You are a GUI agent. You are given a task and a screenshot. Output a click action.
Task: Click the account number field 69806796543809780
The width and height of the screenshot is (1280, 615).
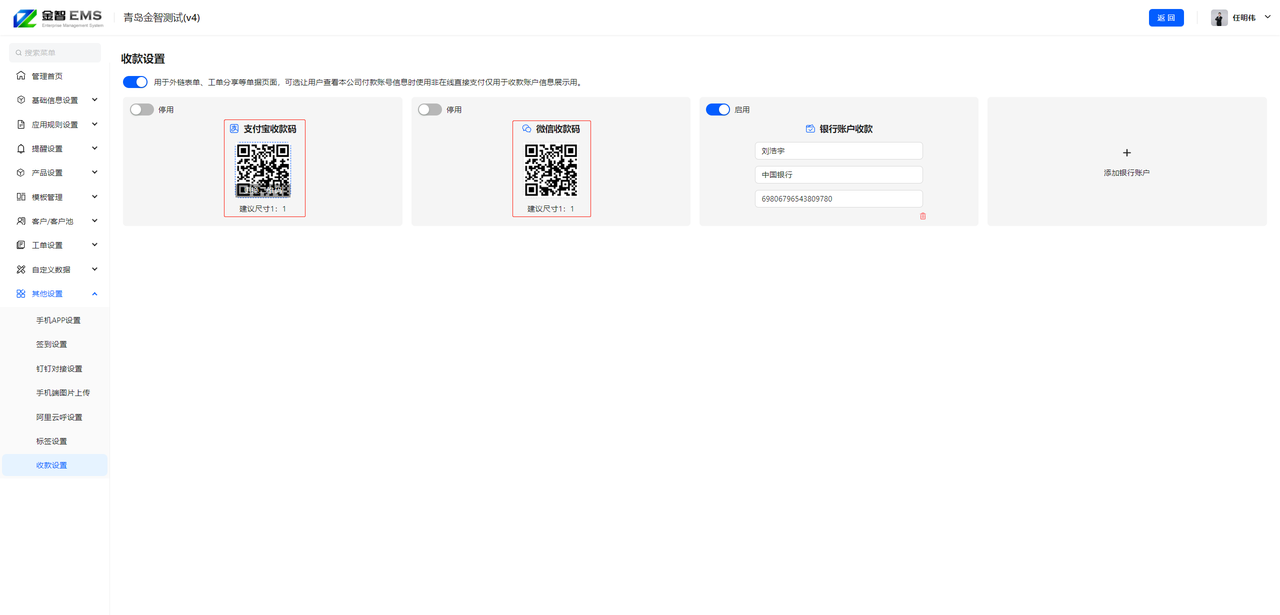coord(839,199)
